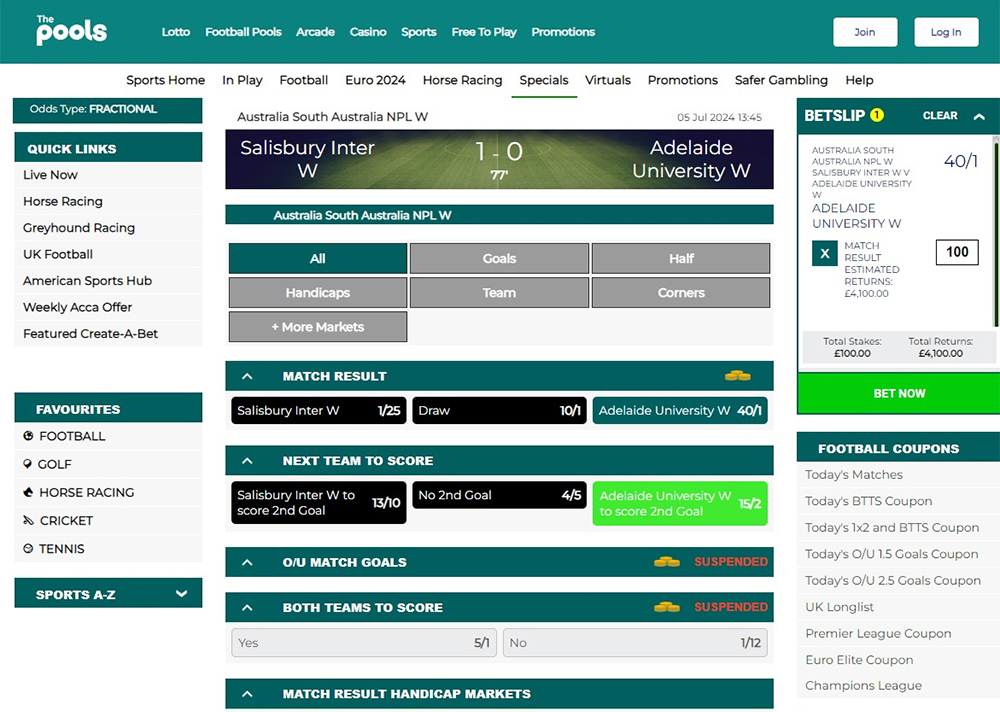The height and width of the screenshot is (712, 1000).
Task: Select Both Teams To Score Yes 5/1
Action: coord(364,642)
